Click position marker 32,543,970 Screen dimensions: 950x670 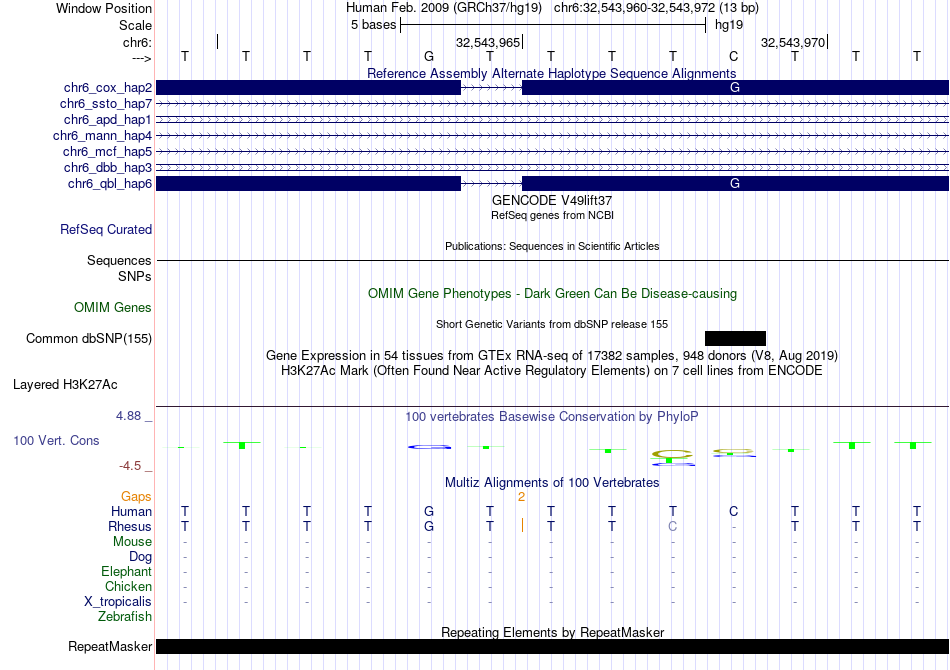point(793,42)
